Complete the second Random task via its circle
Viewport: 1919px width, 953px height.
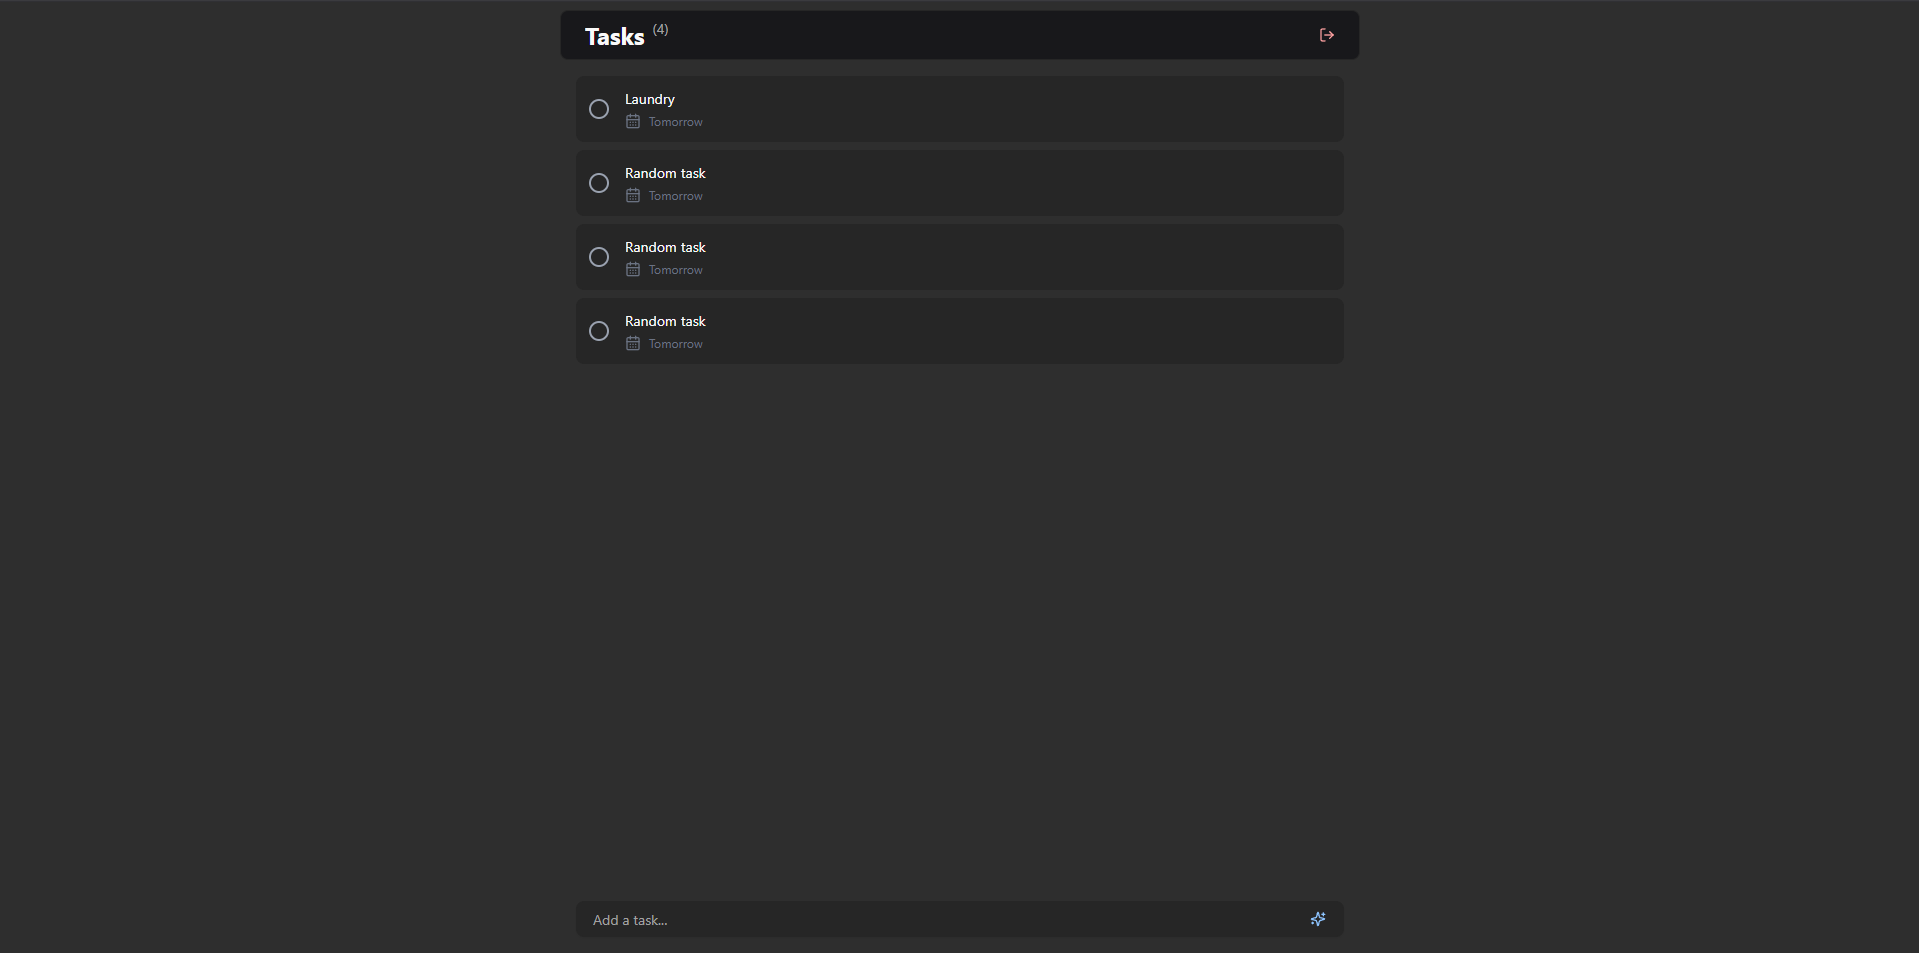(599, 257)
